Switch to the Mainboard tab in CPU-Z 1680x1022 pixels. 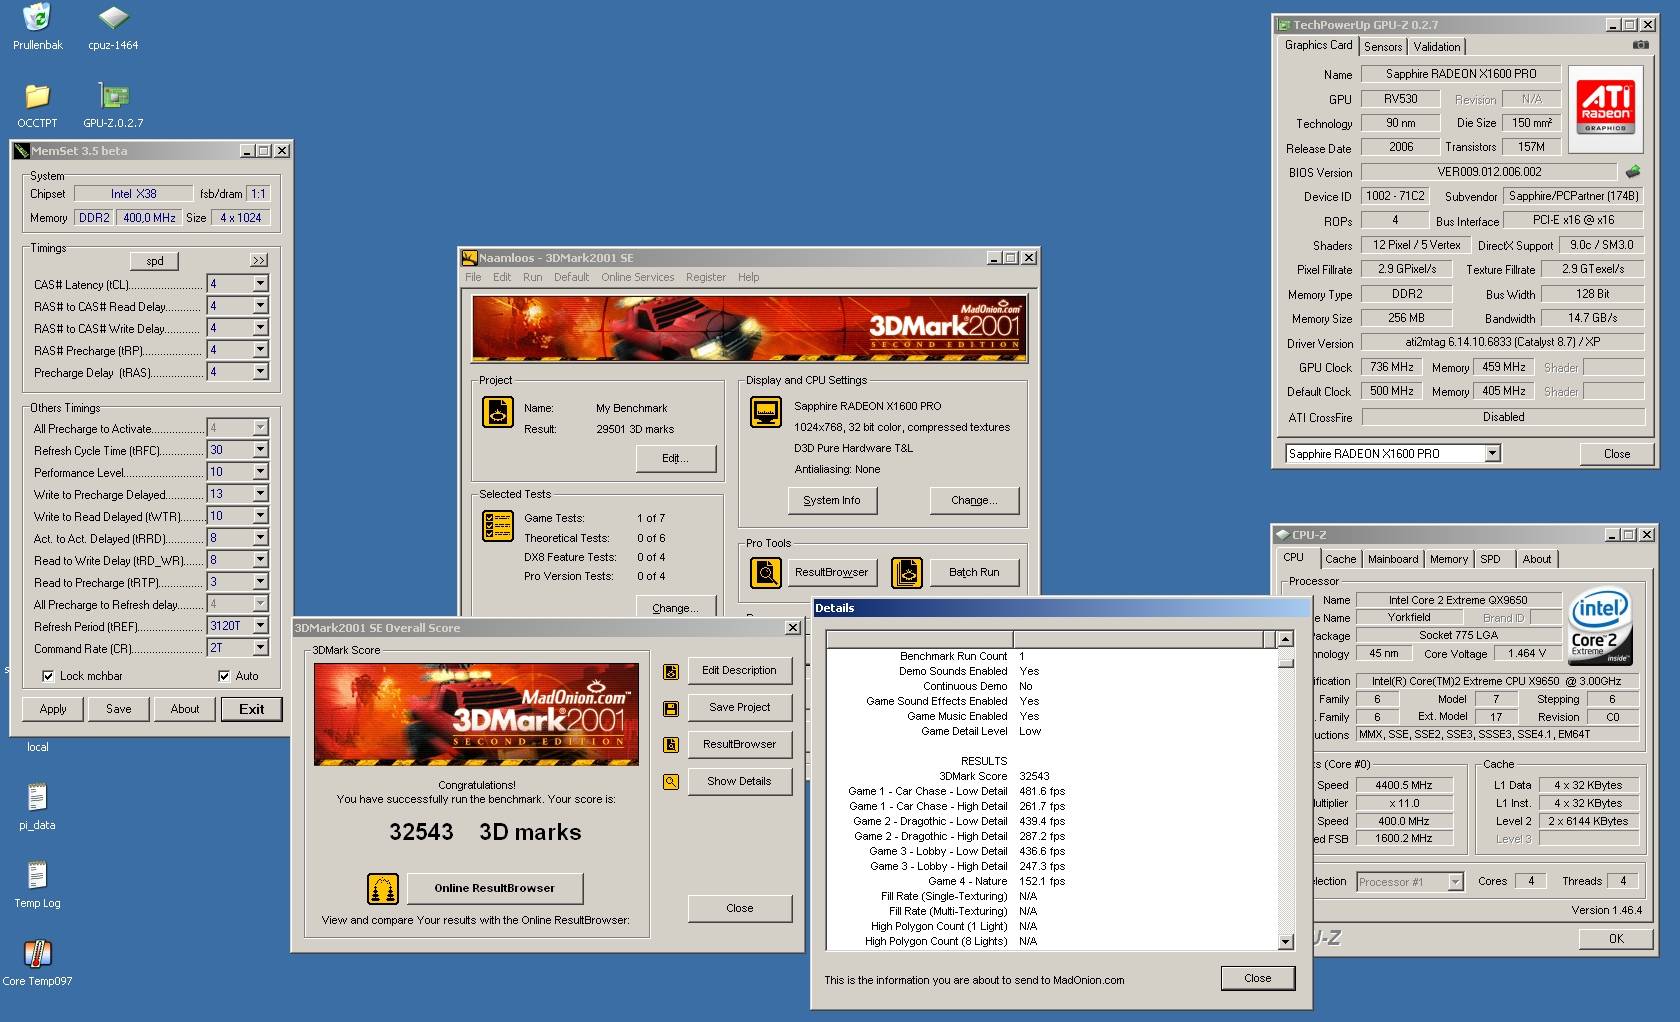[x=1393, y=559]
